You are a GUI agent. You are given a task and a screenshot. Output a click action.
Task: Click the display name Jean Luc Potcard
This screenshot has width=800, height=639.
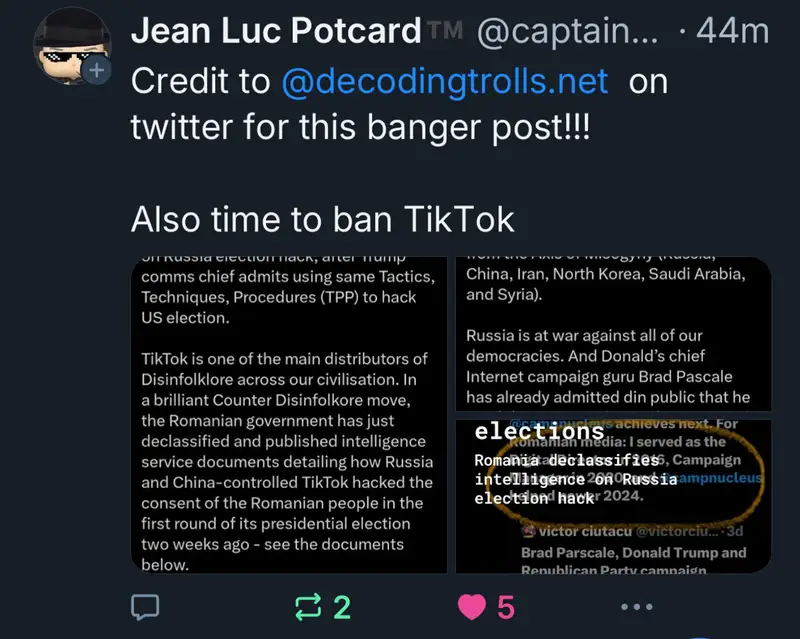point(276,32)
